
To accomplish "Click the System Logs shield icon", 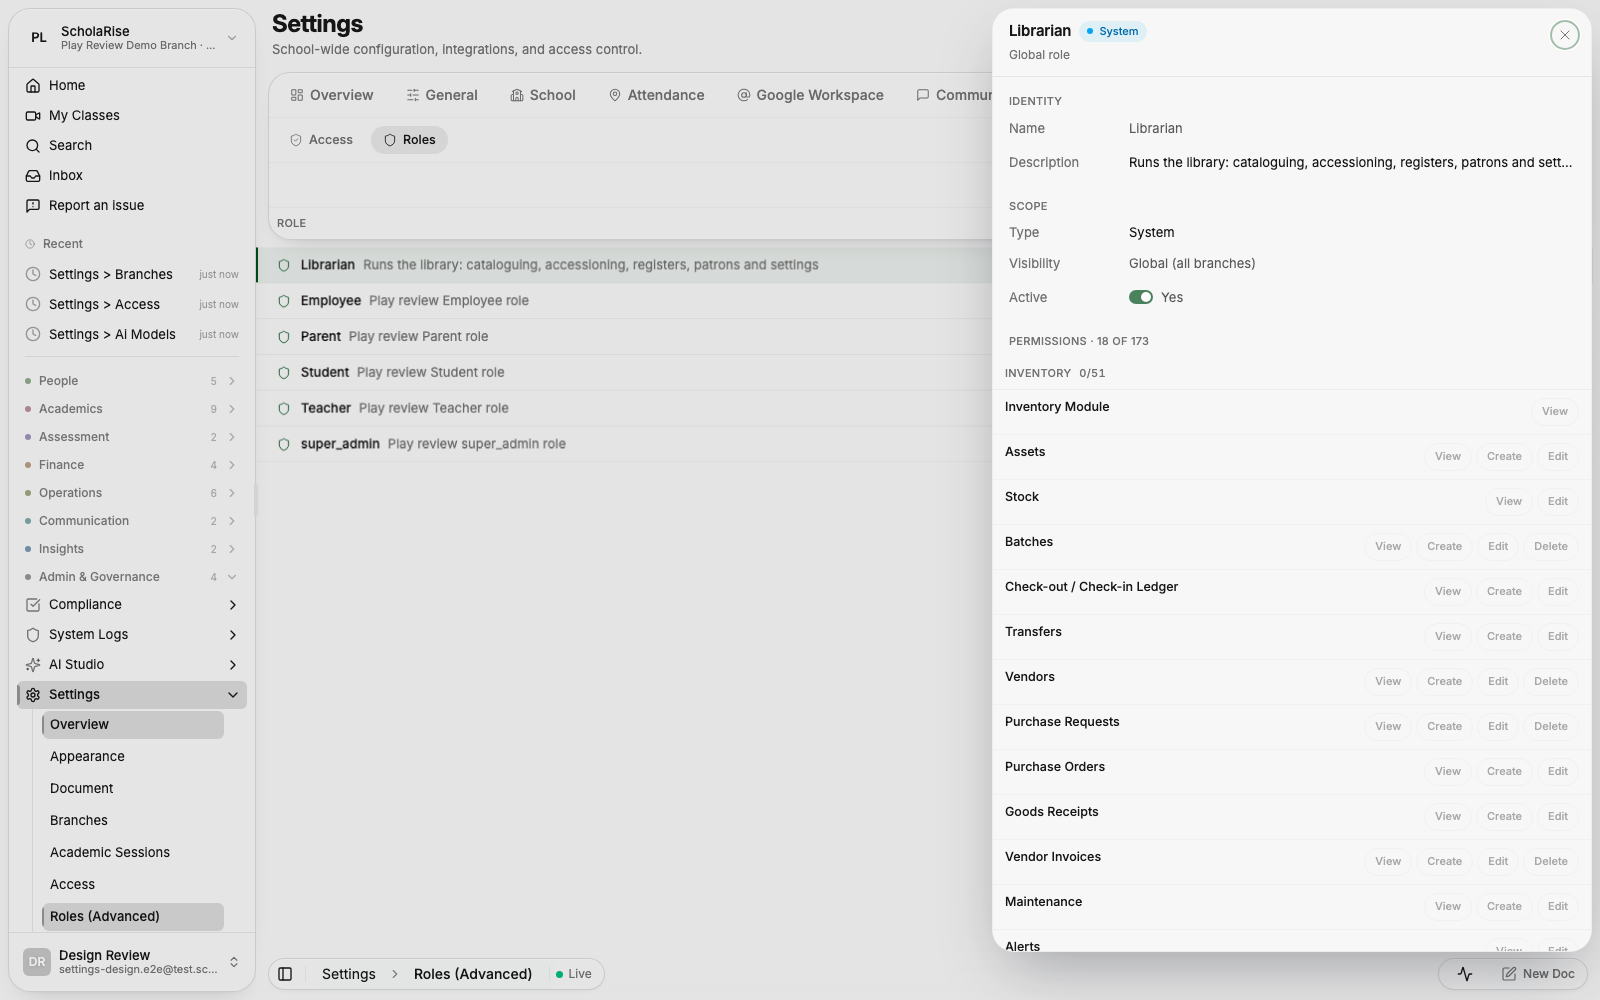I will (33, 635).
